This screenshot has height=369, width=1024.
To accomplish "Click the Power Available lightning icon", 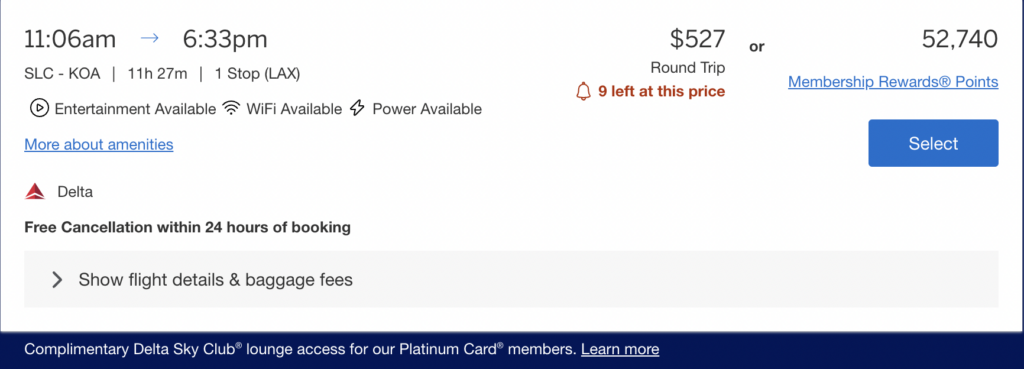I will pos(357,108).
